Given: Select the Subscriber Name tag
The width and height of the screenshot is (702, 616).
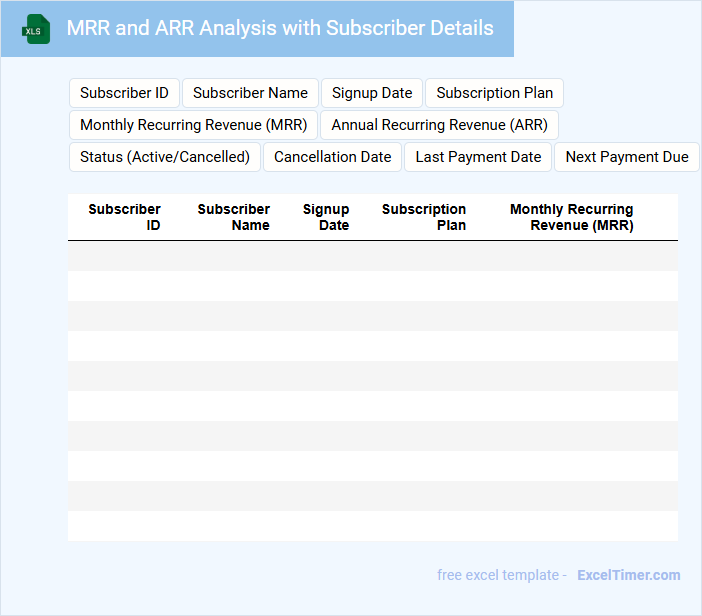Looking at the screenshot, I should pos(250,93).
